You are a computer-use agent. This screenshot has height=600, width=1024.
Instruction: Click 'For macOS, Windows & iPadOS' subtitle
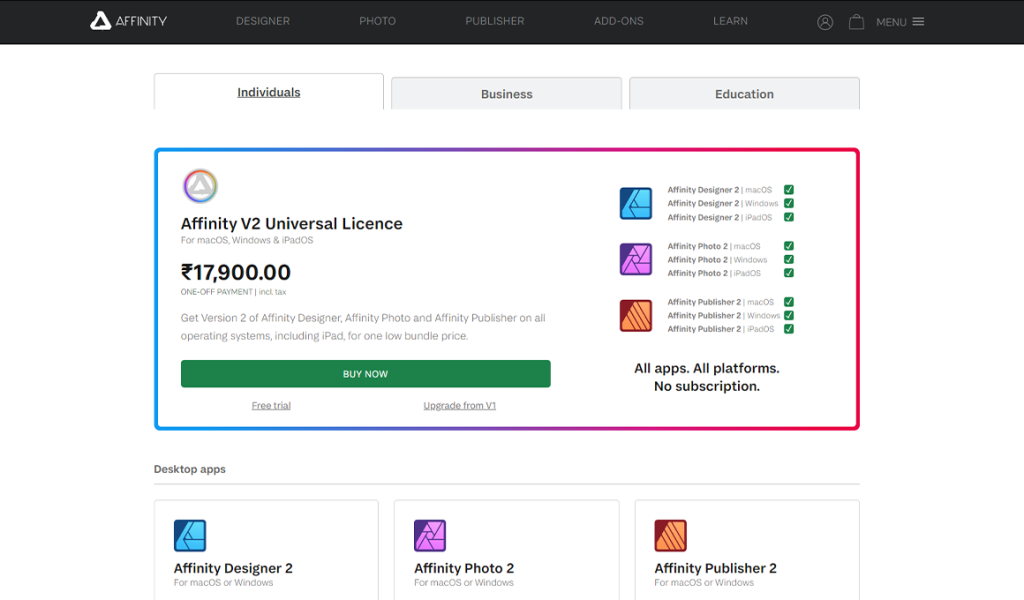coord(247,240)
